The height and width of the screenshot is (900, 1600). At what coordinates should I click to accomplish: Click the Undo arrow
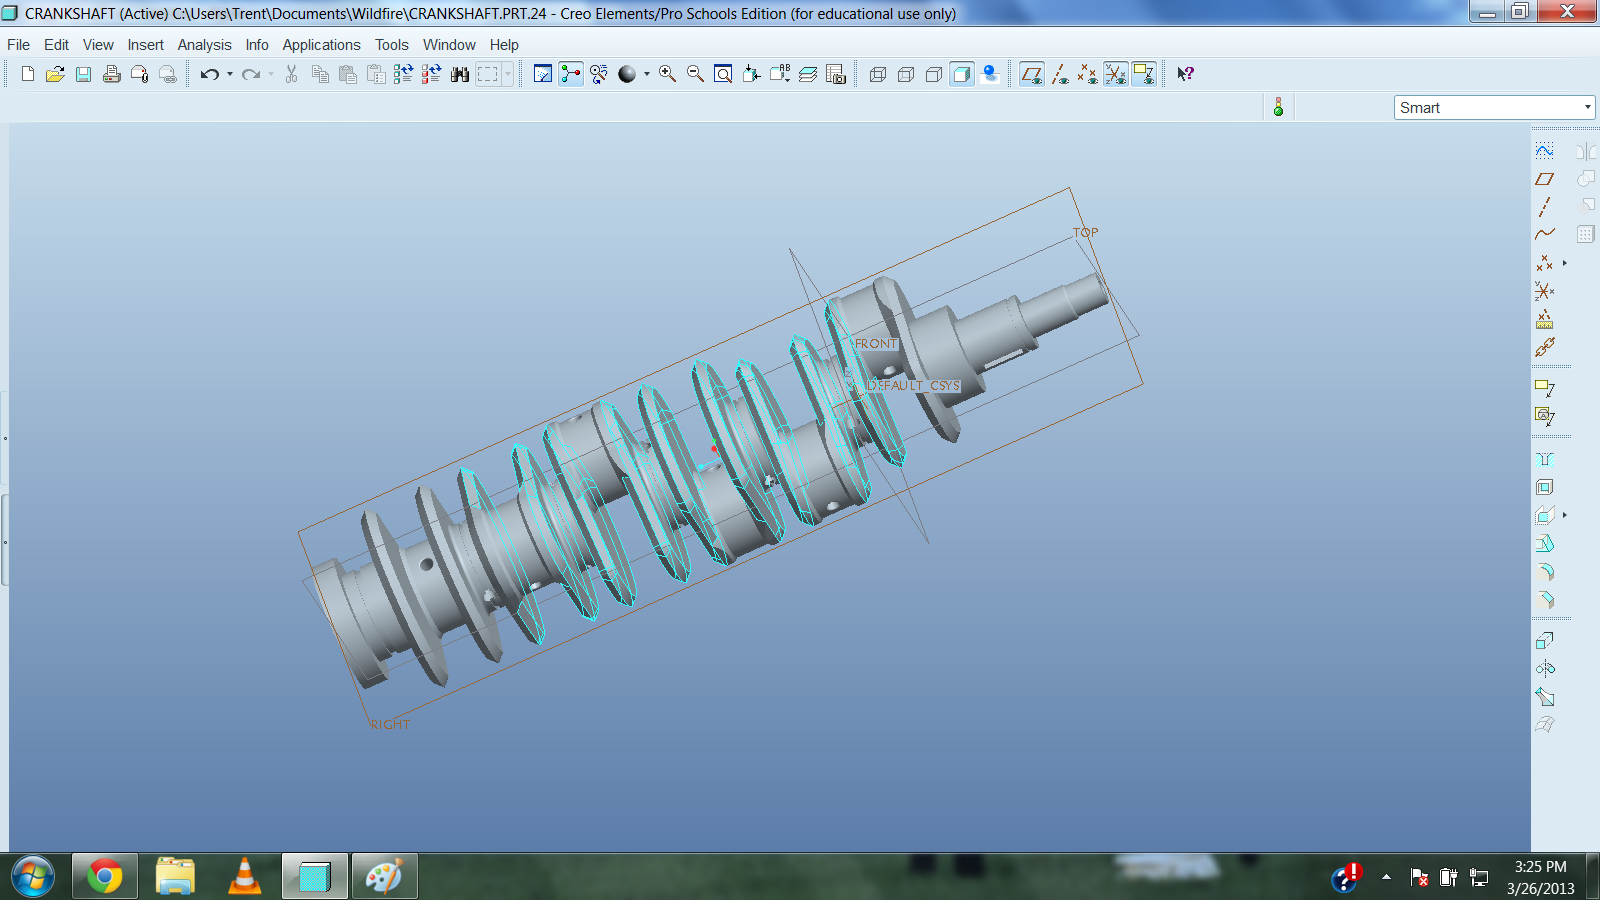coord(208,74)
